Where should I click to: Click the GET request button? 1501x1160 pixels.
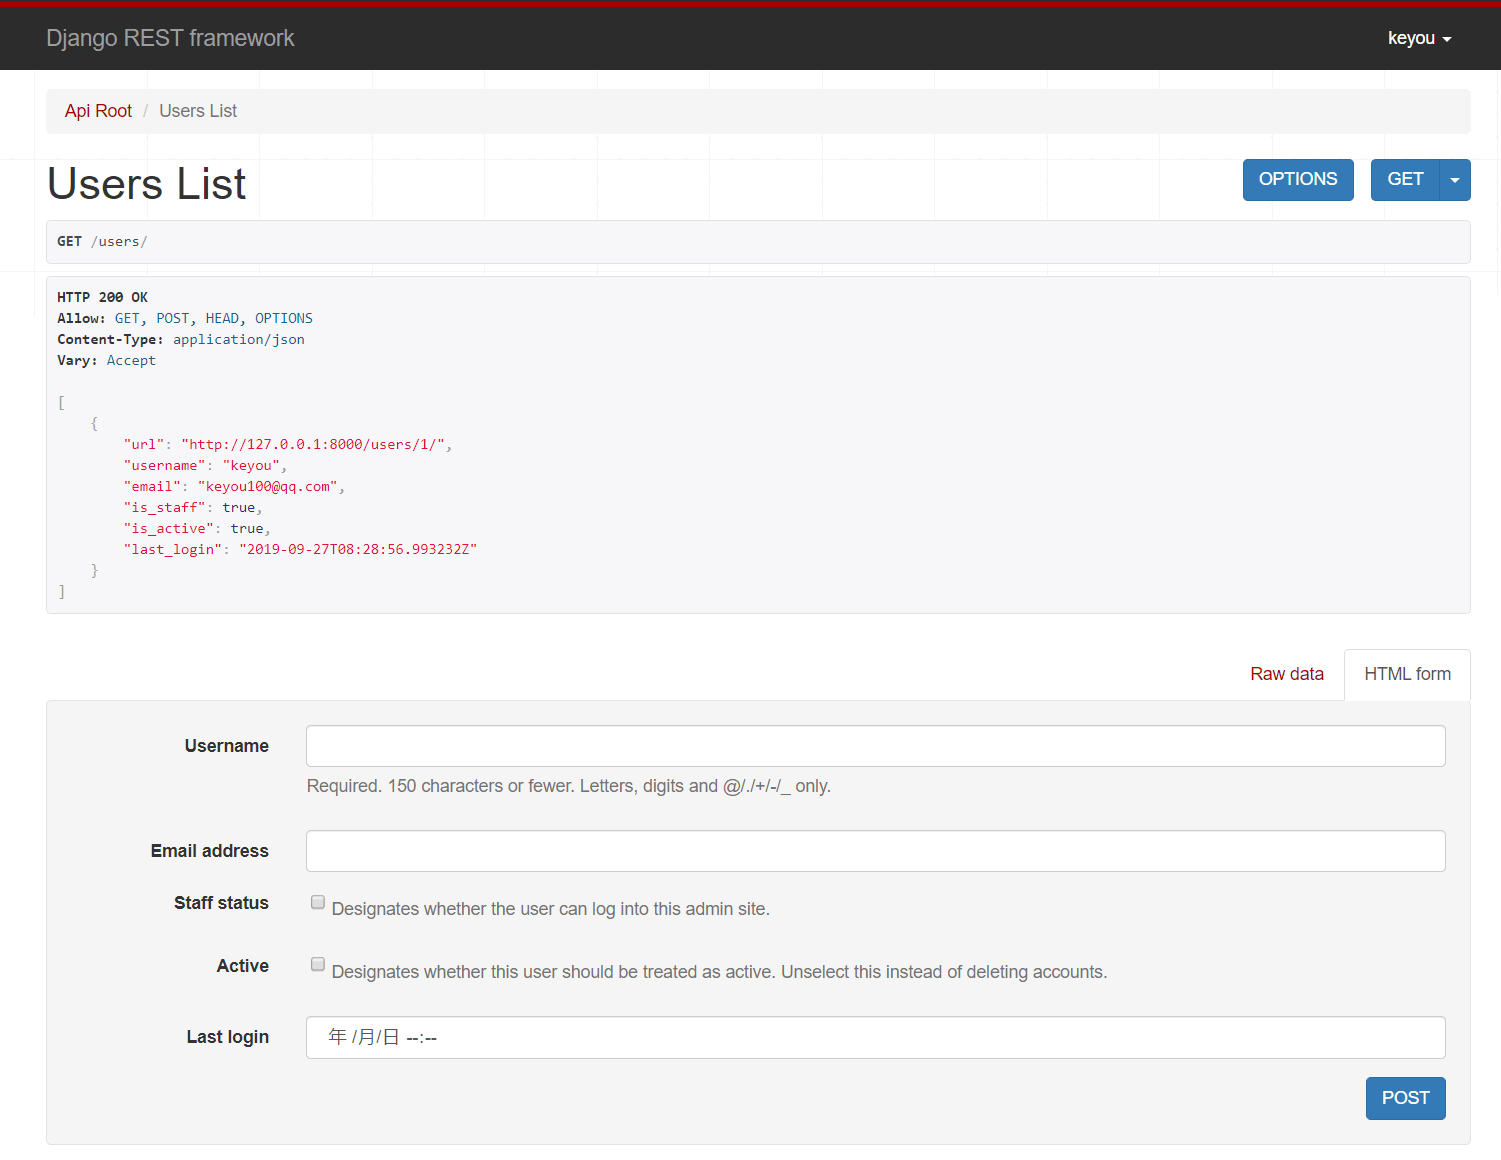pos(1404,180)
